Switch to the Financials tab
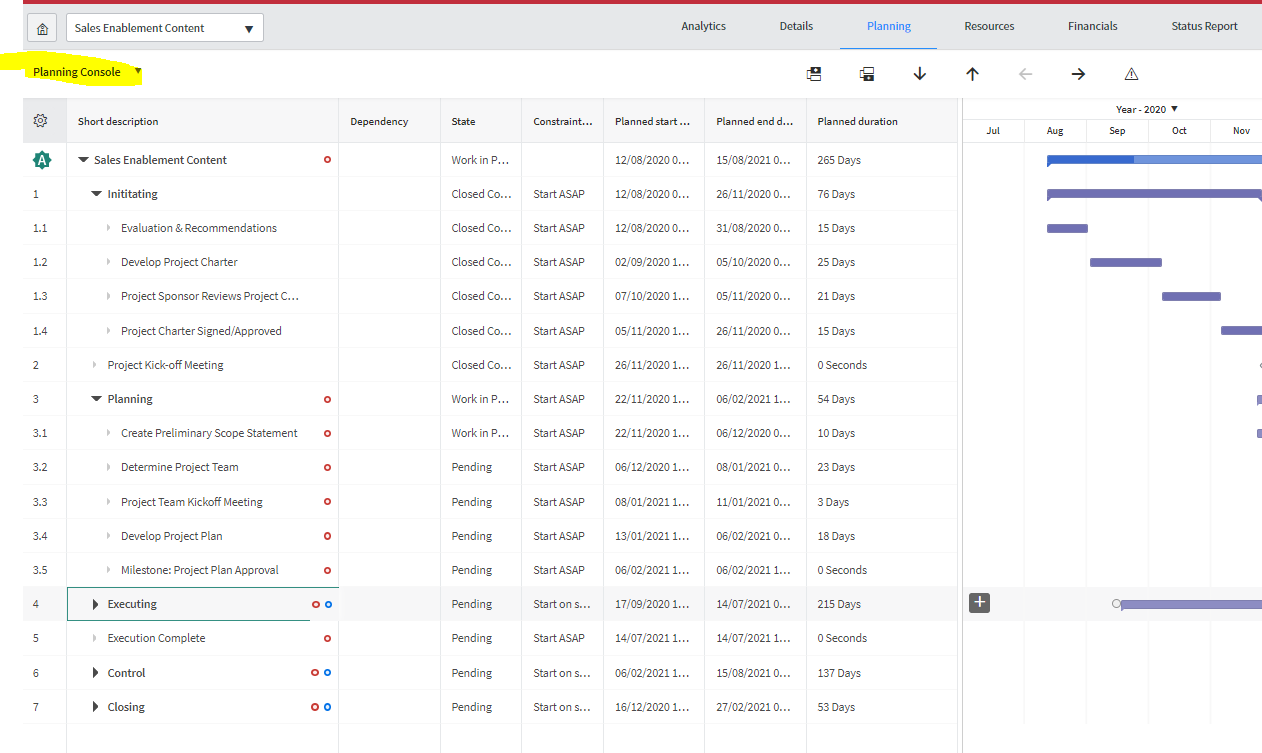 click(x=1092, y=26)
